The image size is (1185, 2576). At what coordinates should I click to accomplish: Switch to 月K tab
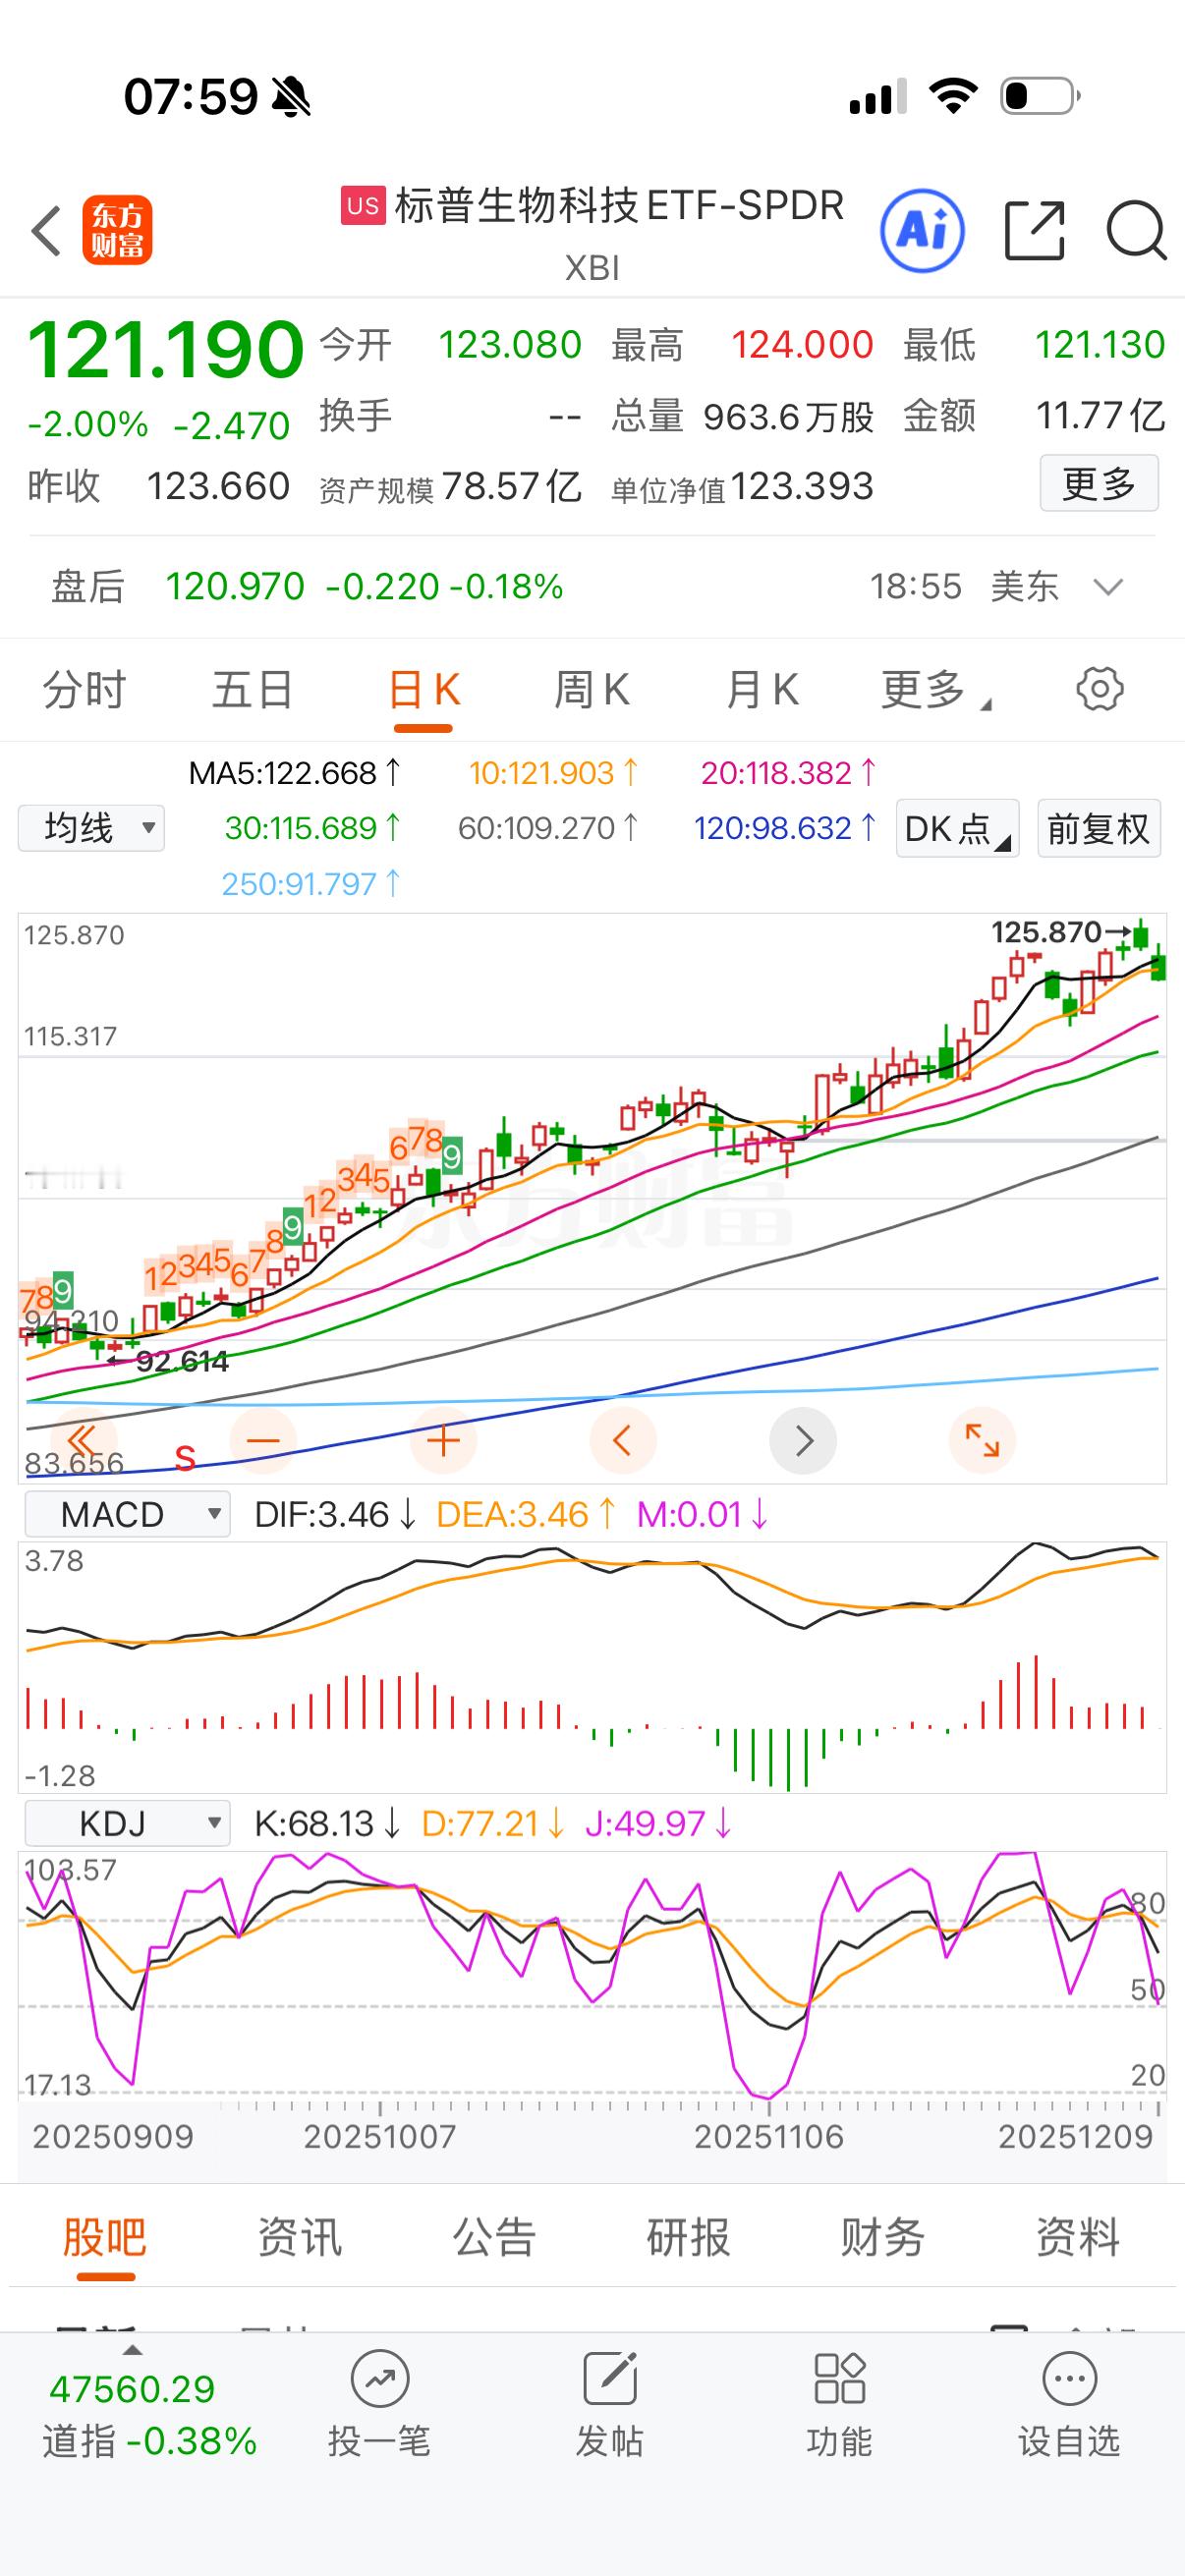[x=762, y=690]
